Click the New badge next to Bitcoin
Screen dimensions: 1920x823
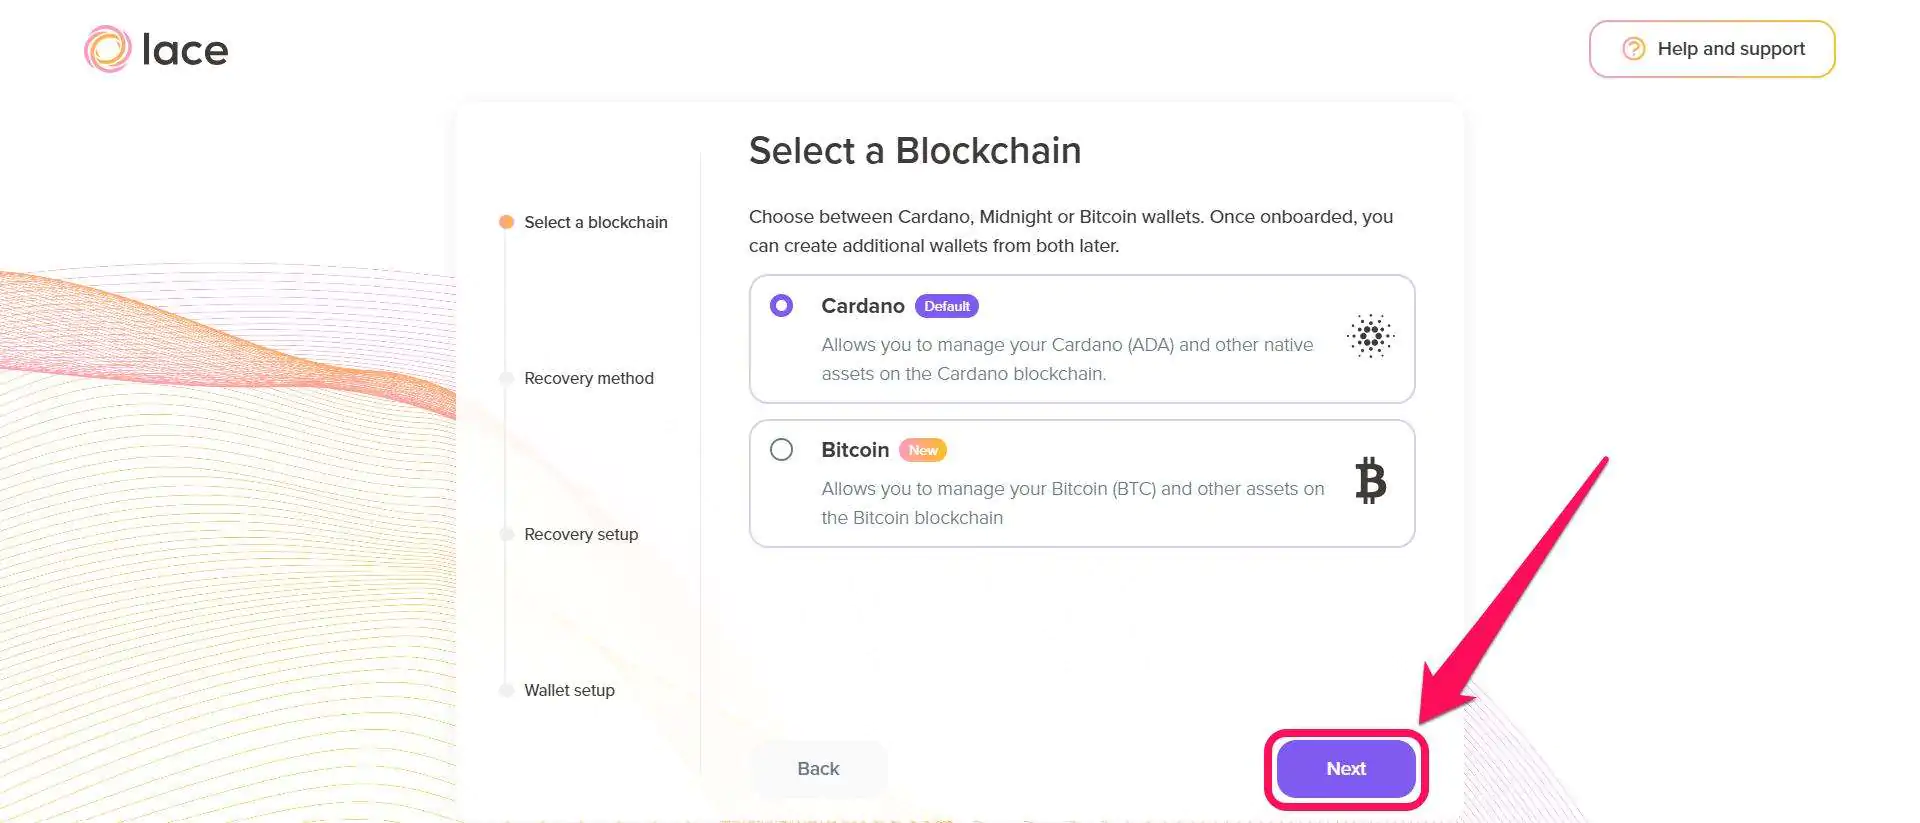[923, 450]
